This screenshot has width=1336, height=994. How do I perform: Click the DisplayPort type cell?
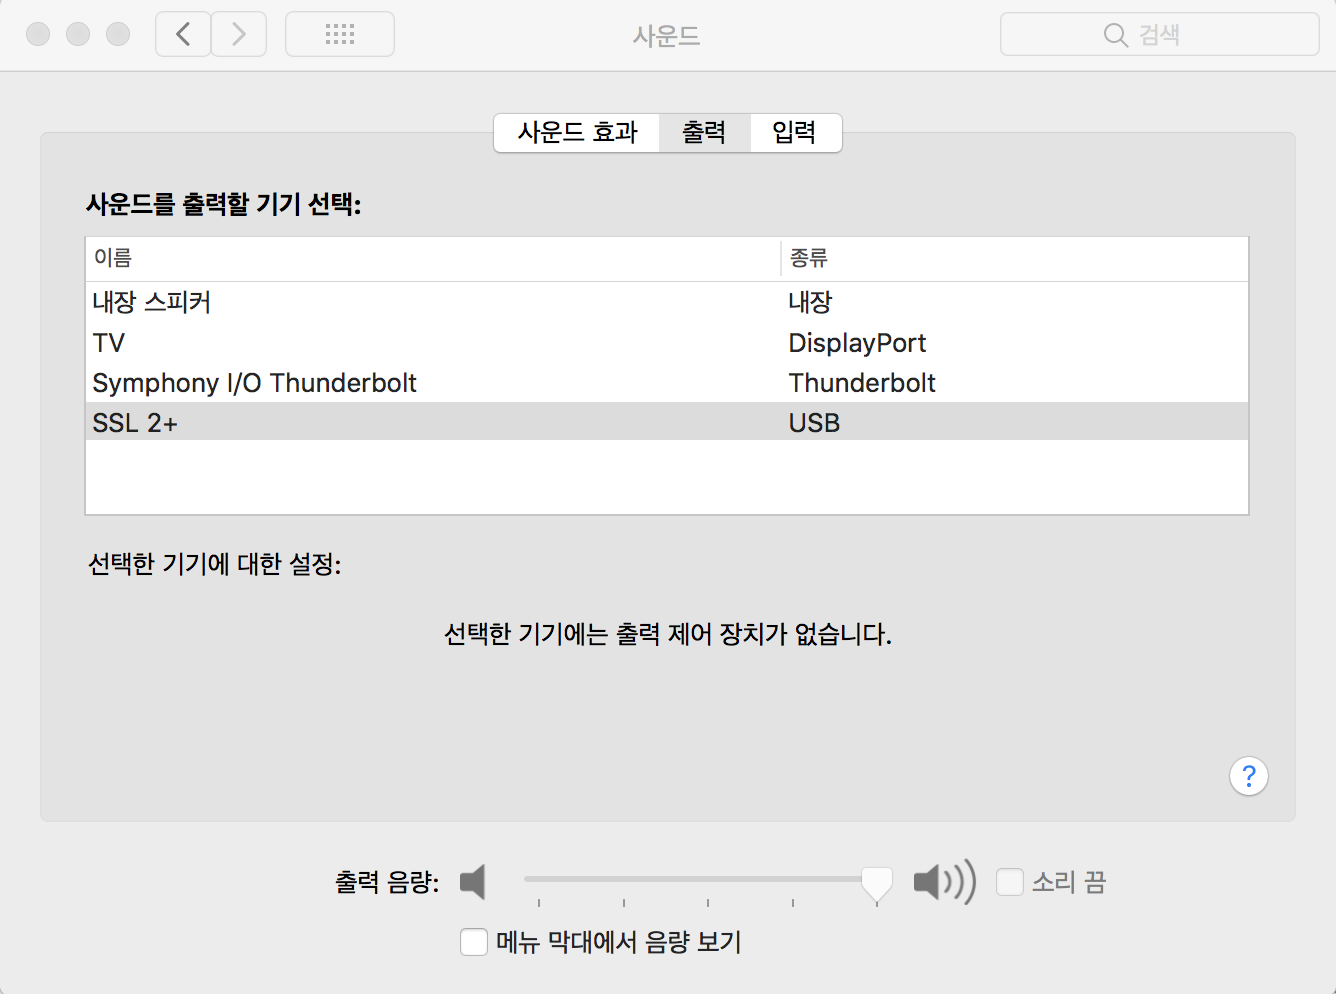point(857,343)
